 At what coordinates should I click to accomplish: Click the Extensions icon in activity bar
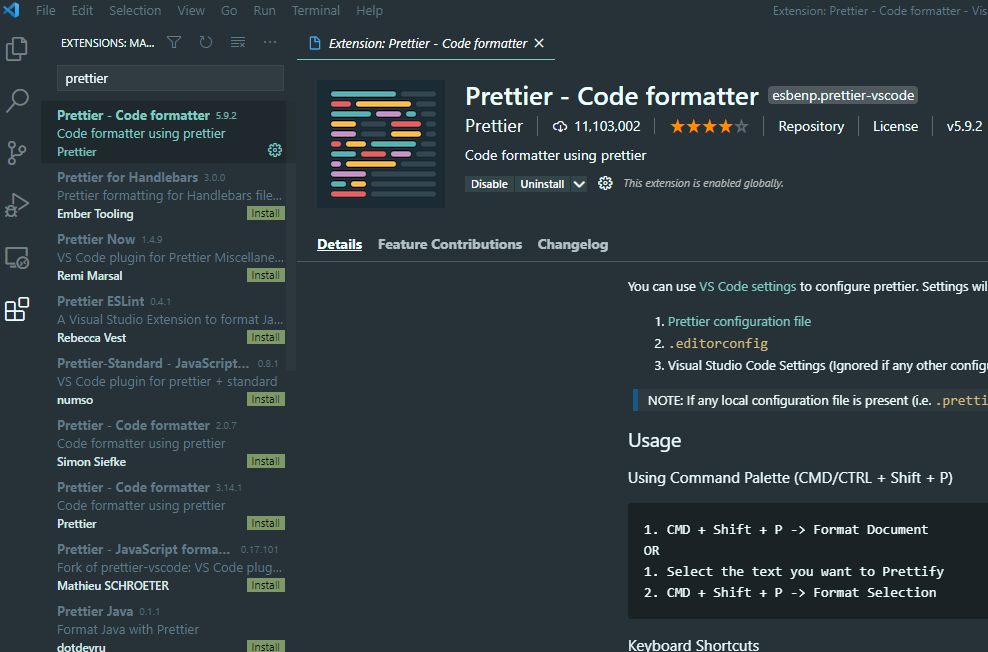pos(17,309)
